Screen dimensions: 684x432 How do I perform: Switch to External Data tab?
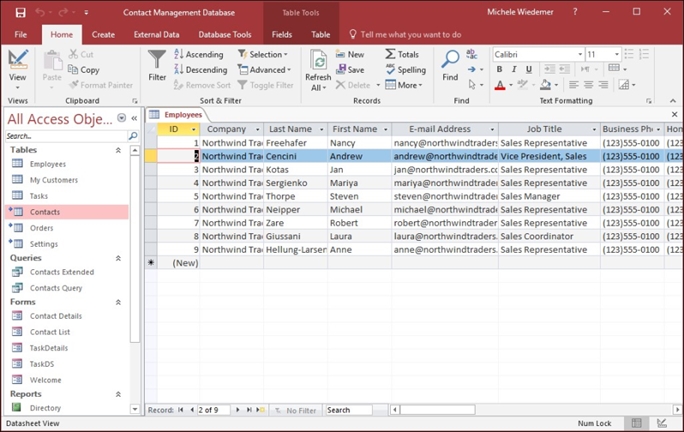click(x=156, y=34)
